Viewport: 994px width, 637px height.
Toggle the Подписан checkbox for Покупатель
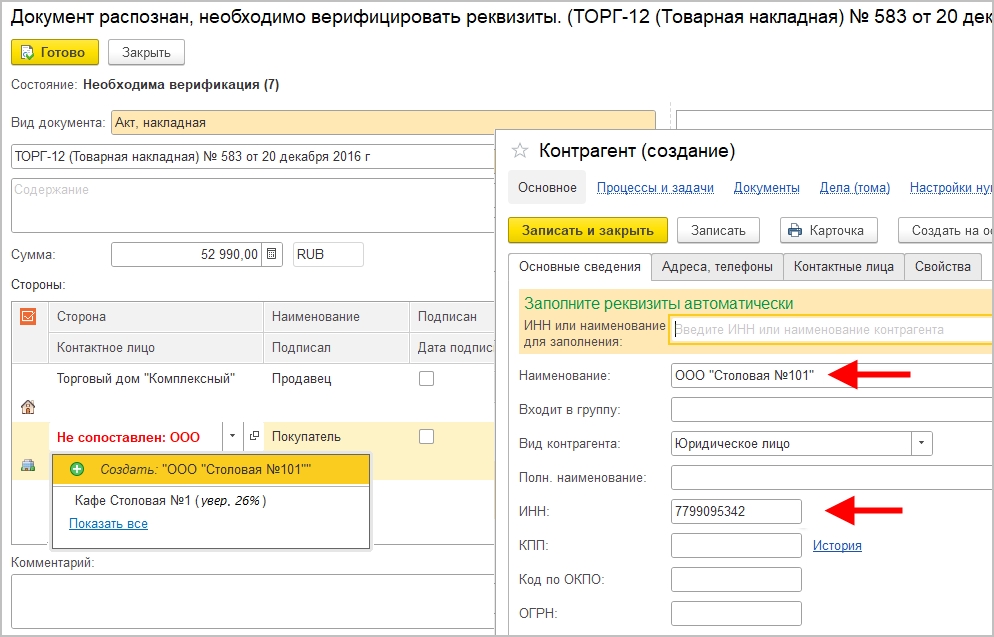(427, 437)
